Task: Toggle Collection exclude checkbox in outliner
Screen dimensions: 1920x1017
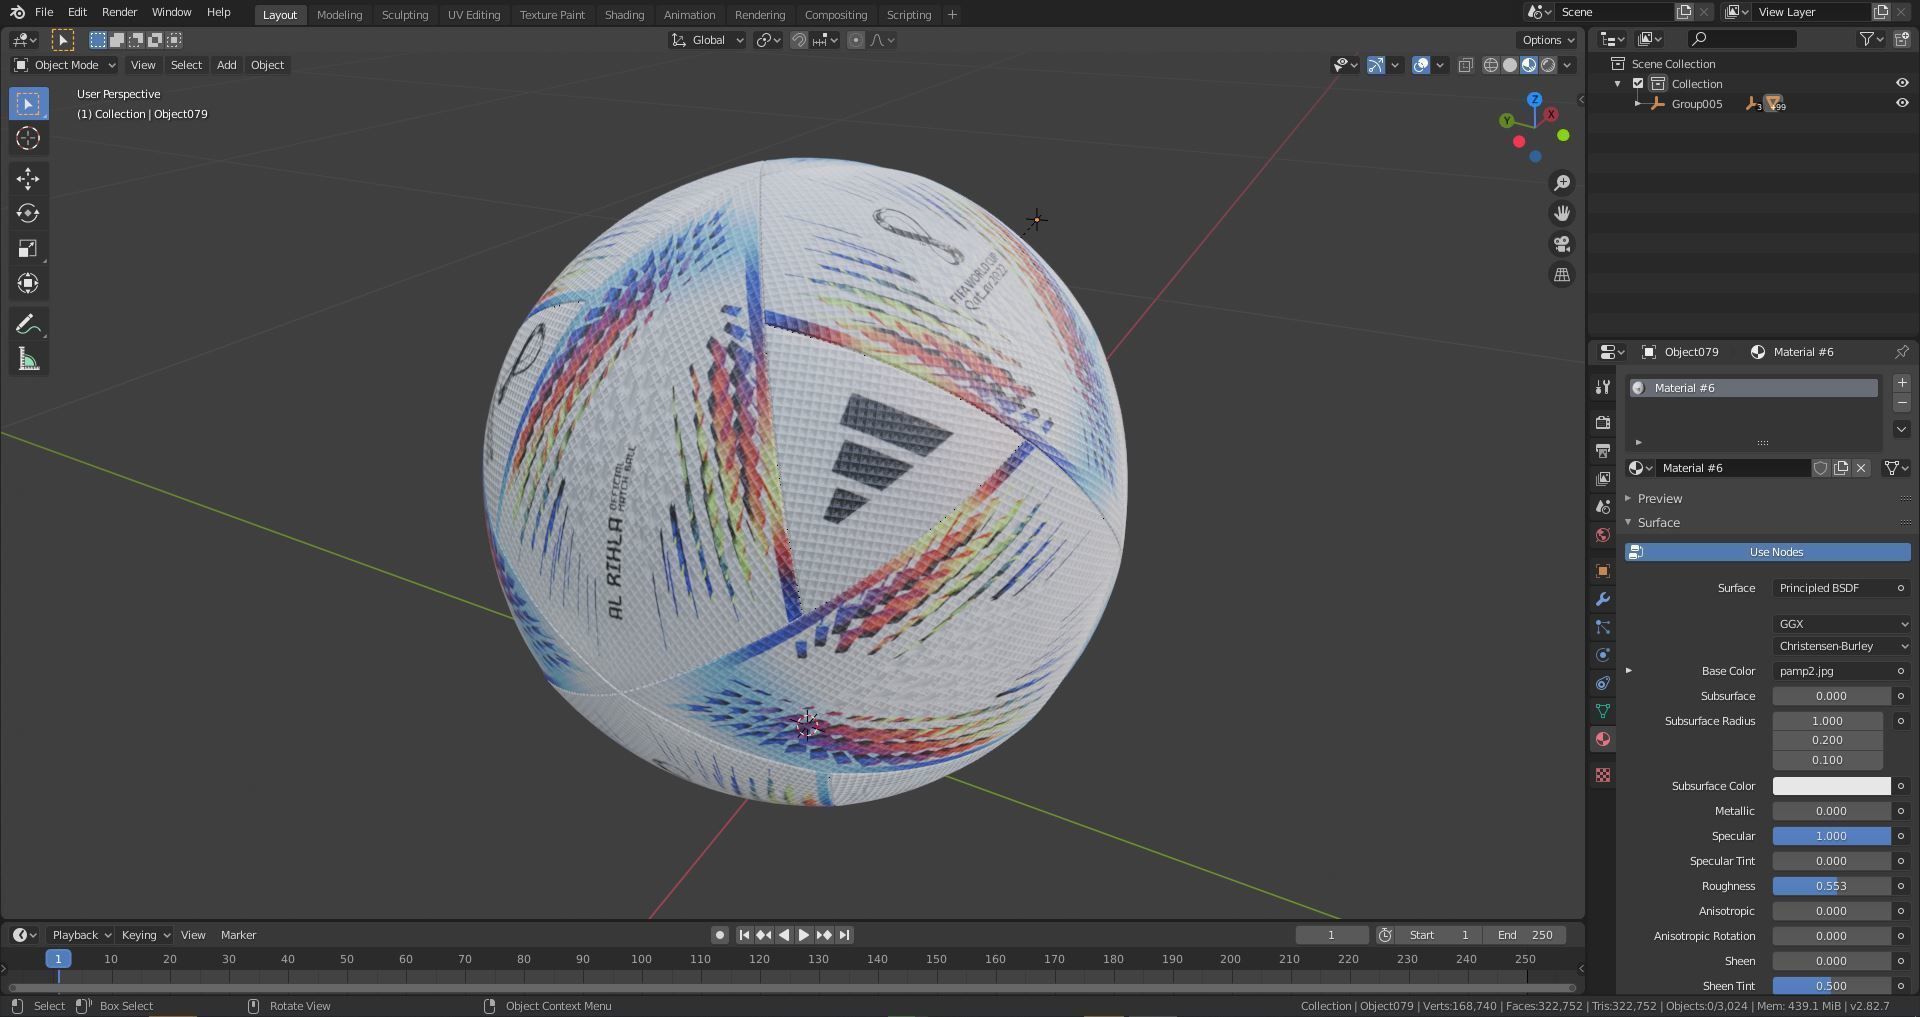Action: pyautogui.click(x=1638, y=84)
